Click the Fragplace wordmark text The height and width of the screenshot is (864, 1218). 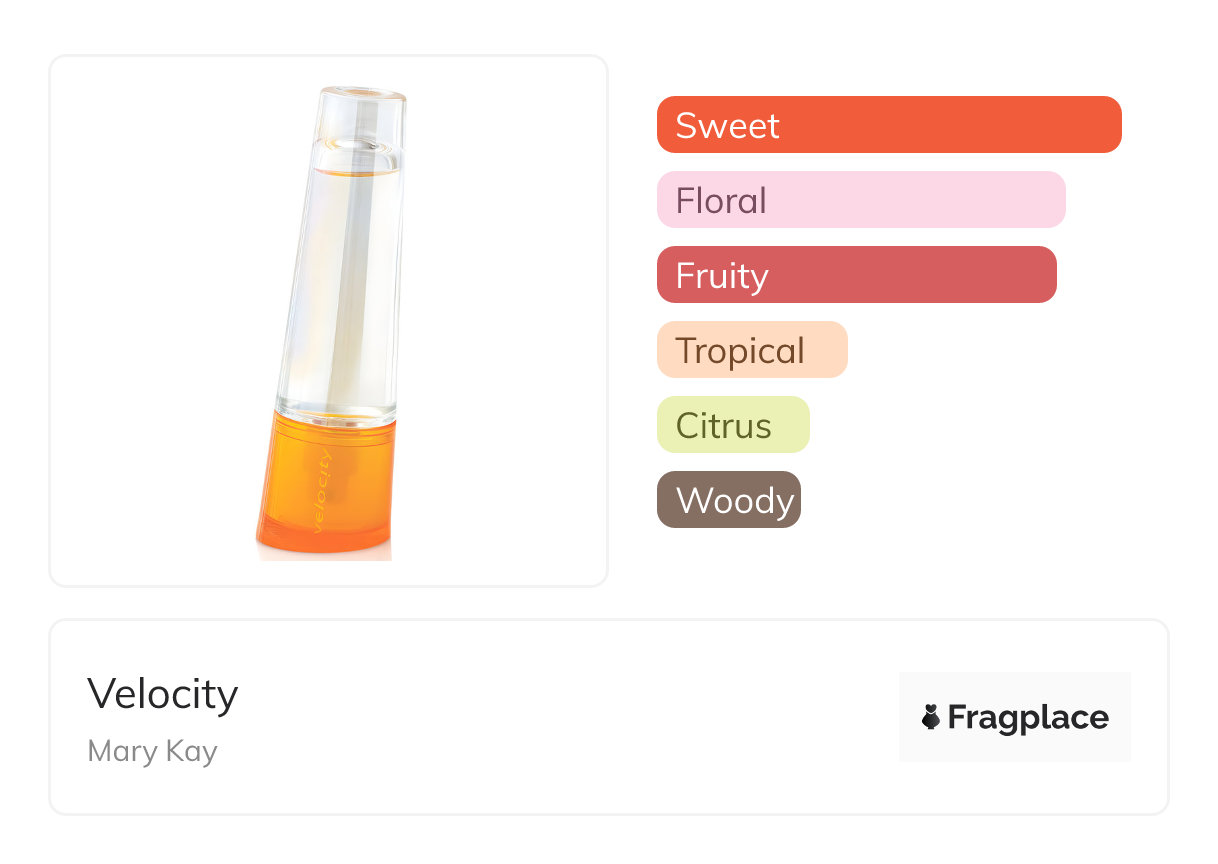point(1028,718)
